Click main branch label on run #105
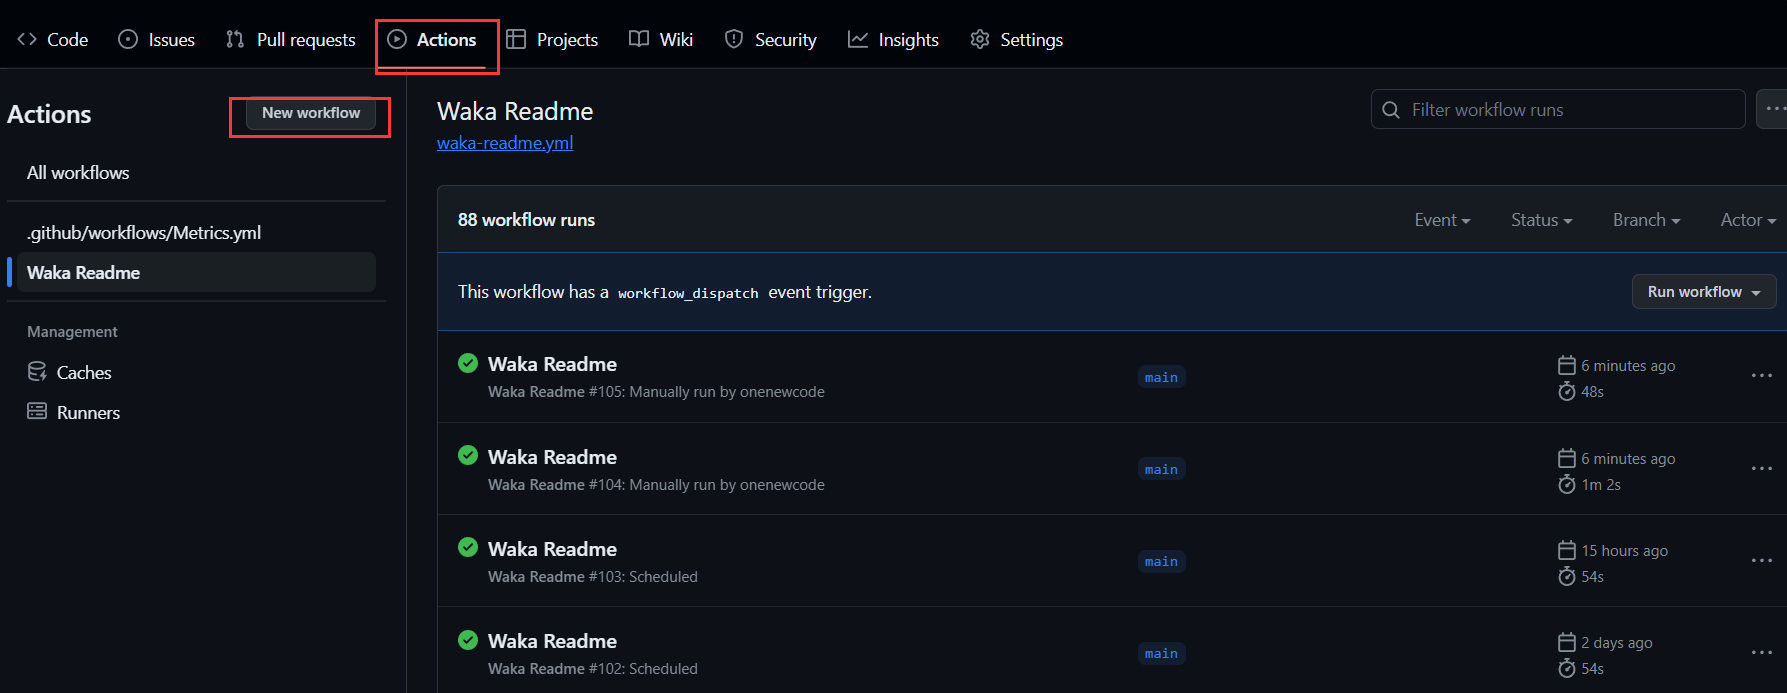 (x=1161, y=377)
